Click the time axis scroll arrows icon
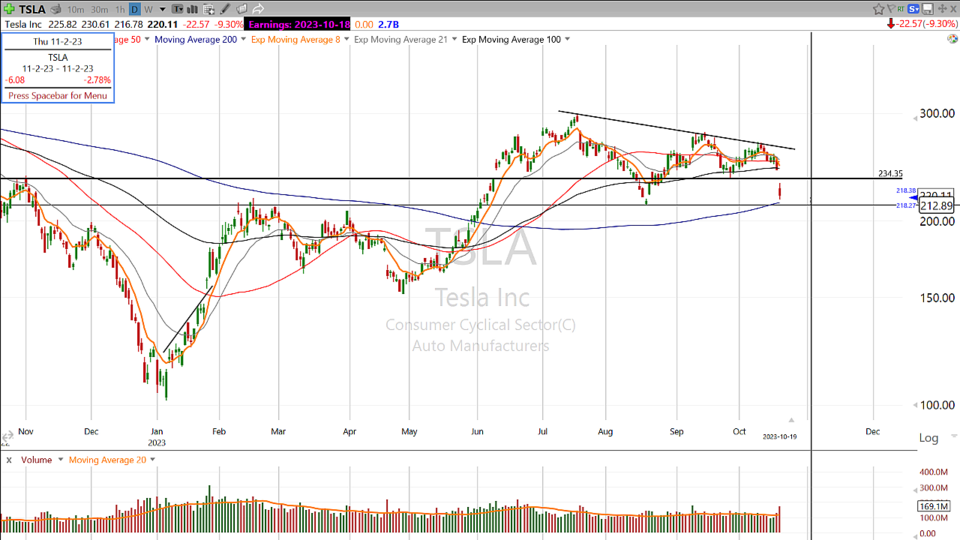The width and height of the screenshot is (960, 540). click(x=7, y=437)
